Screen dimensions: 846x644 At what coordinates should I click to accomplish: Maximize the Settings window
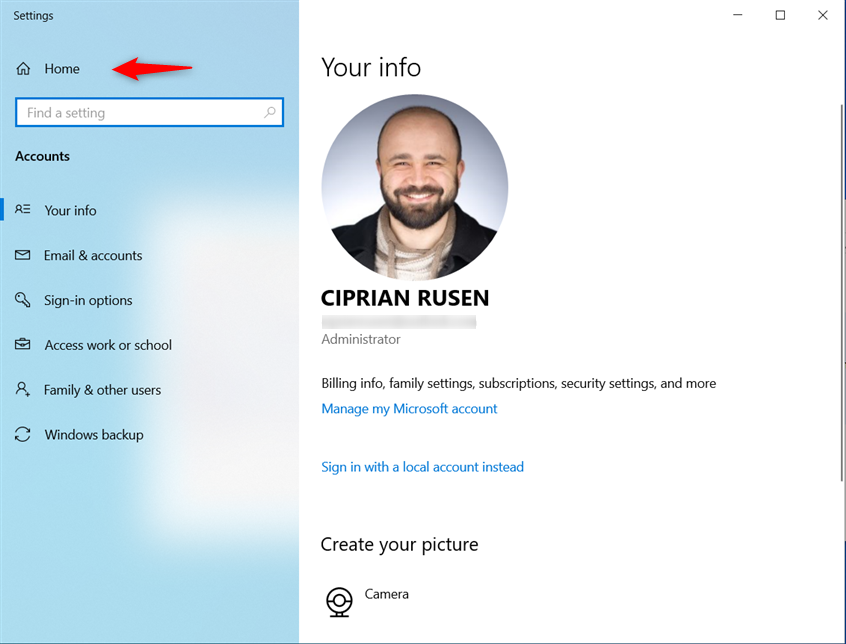(780, 15)
